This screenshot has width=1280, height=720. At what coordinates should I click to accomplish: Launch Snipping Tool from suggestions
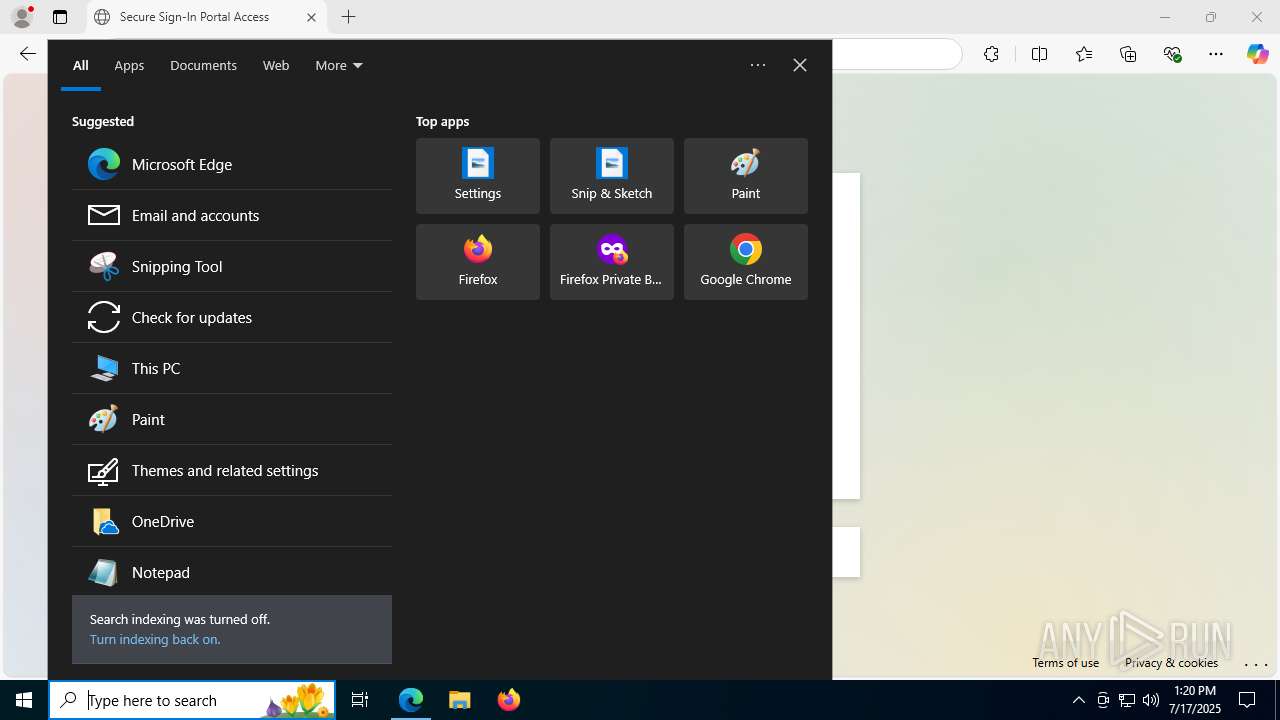tap(232, 266)
